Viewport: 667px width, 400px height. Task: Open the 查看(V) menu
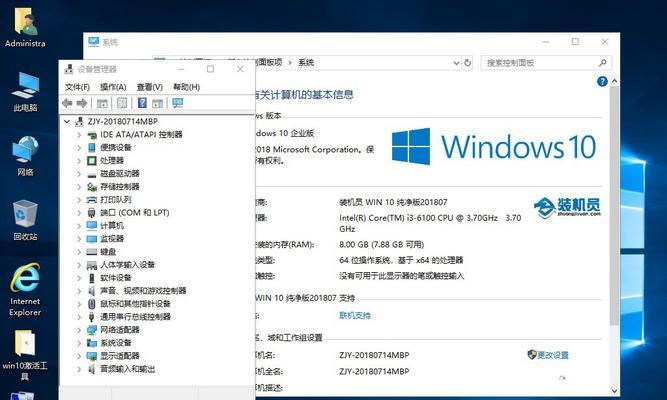pos(150,87)
